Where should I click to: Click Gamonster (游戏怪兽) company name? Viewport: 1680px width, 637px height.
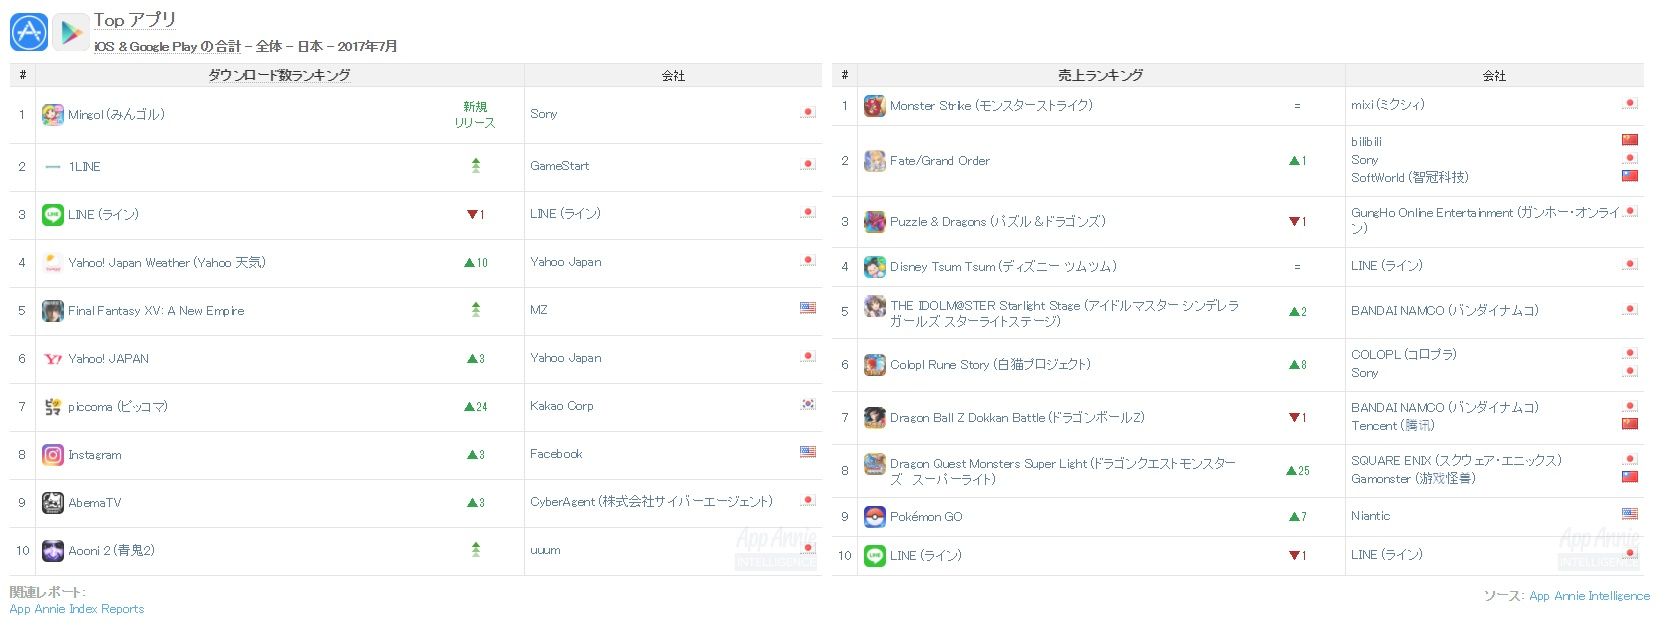tap(1413, 479)
